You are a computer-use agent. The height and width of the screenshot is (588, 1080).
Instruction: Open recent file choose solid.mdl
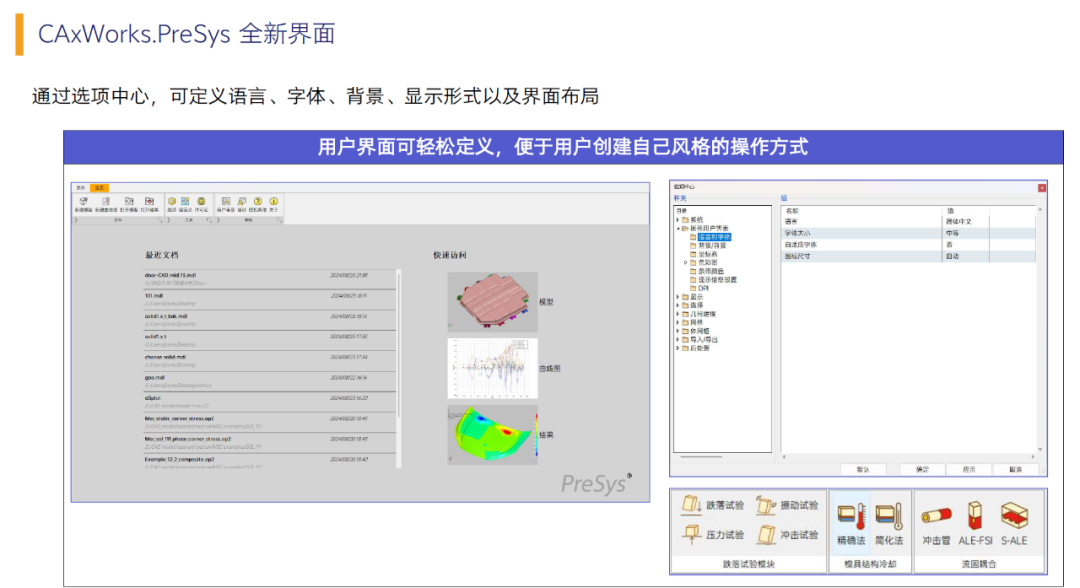pos(270,361)
